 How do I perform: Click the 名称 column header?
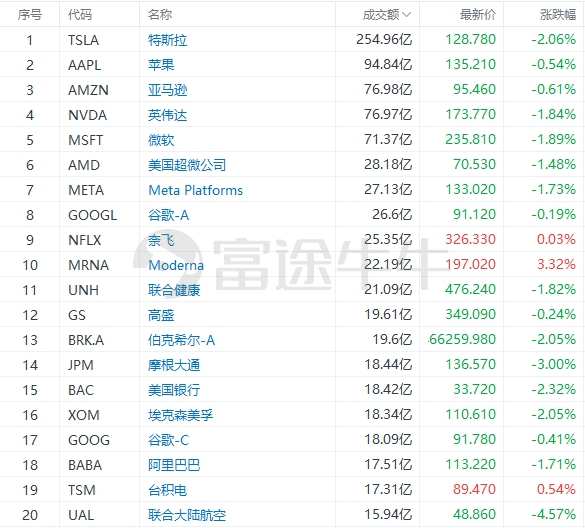coord(160,15)
